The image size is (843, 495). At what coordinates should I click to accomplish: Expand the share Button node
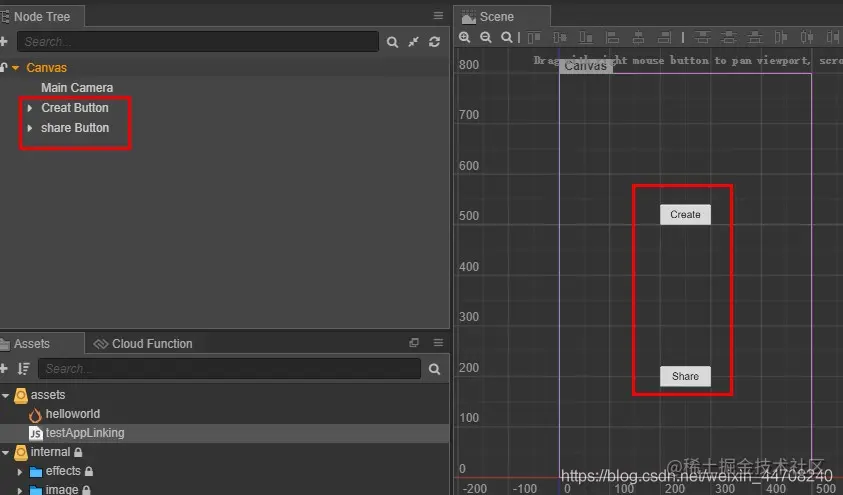pyautogui.click(x=30, y=128)
